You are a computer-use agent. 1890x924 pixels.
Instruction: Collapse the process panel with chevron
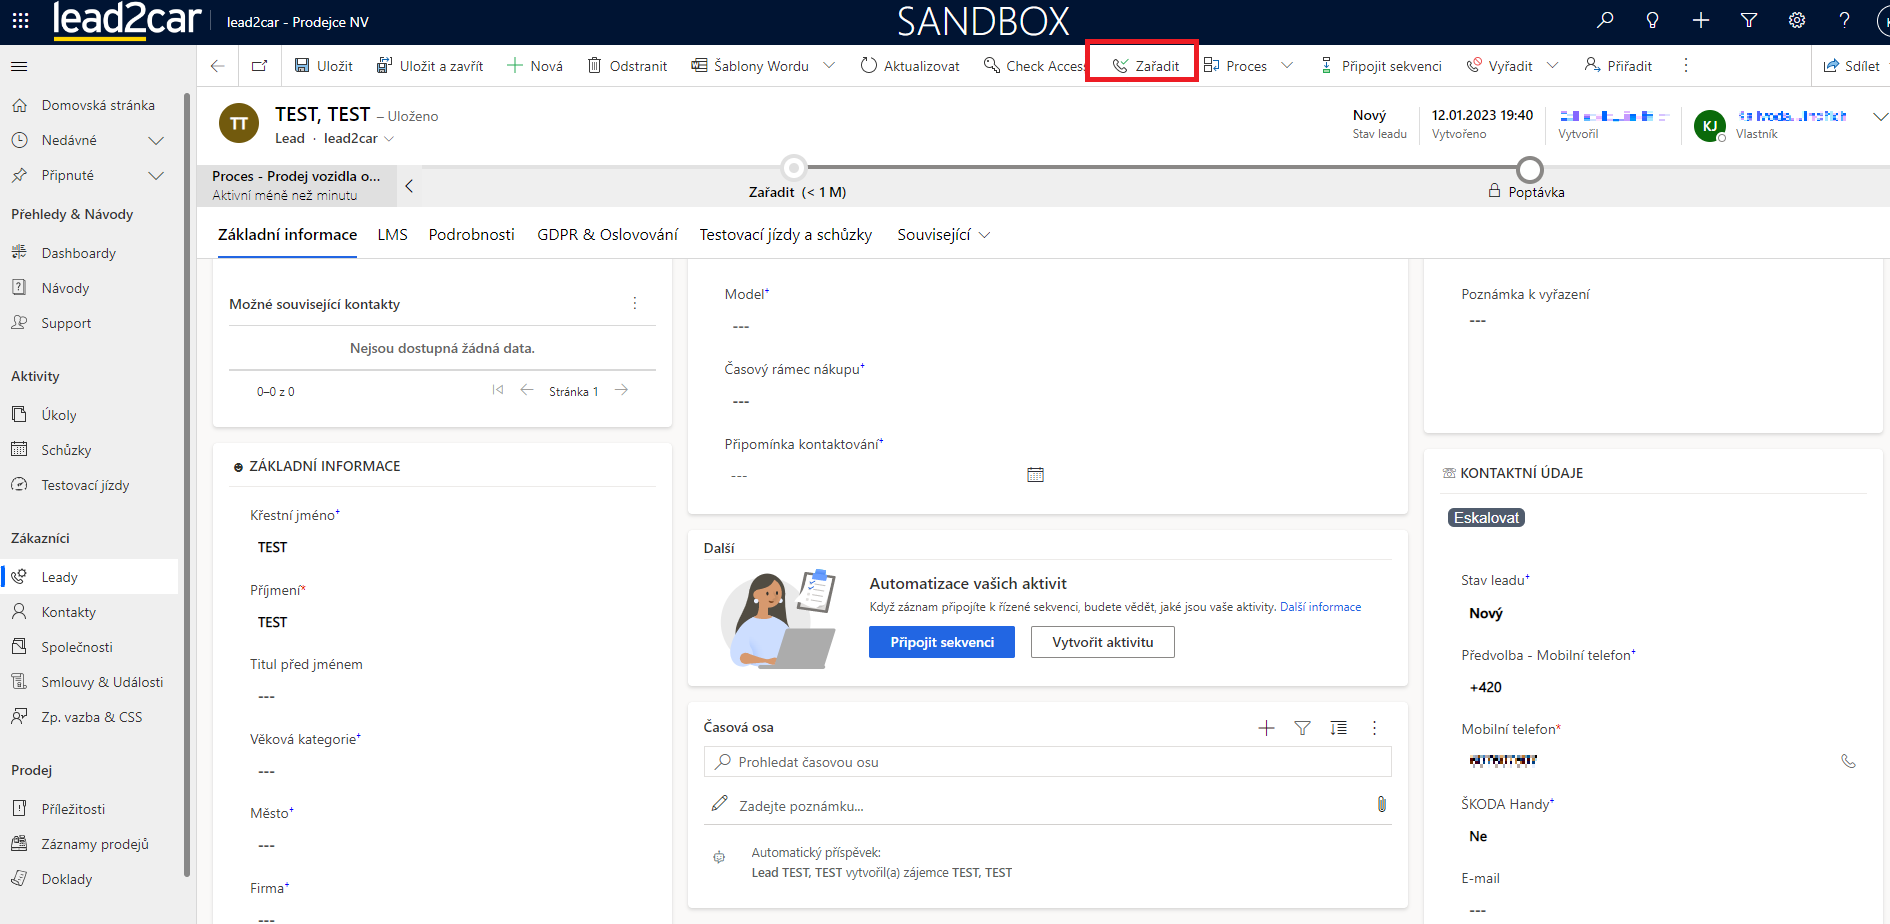pos(409,186)
